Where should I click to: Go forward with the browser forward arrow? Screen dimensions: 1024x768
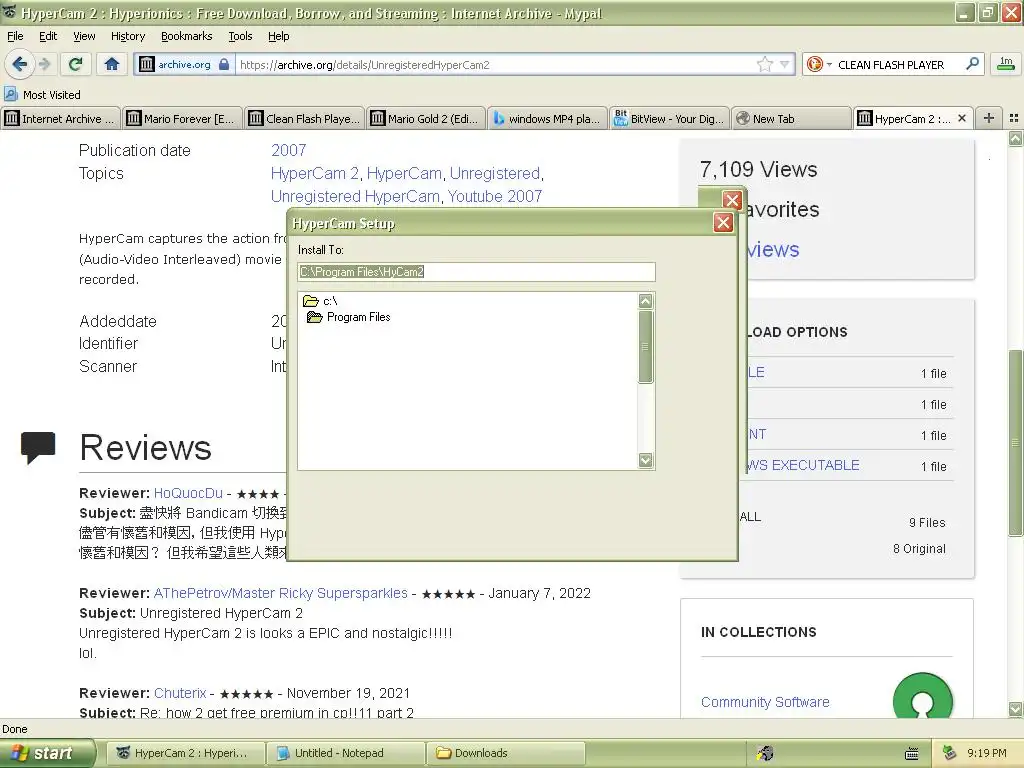pos(44,64)
